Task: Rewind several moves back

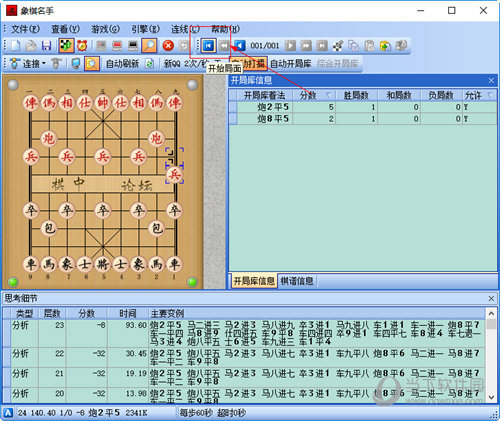Action: coord(224,46)
